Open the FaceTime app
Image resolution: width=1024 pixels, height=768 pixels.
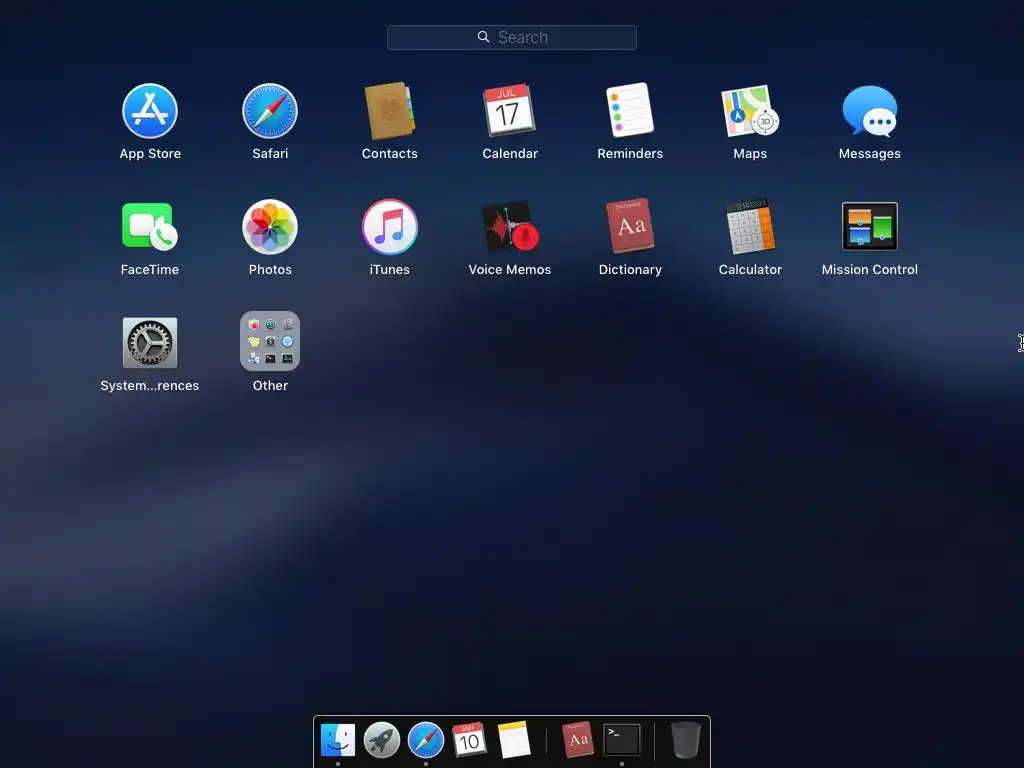(x=150, y=227)
